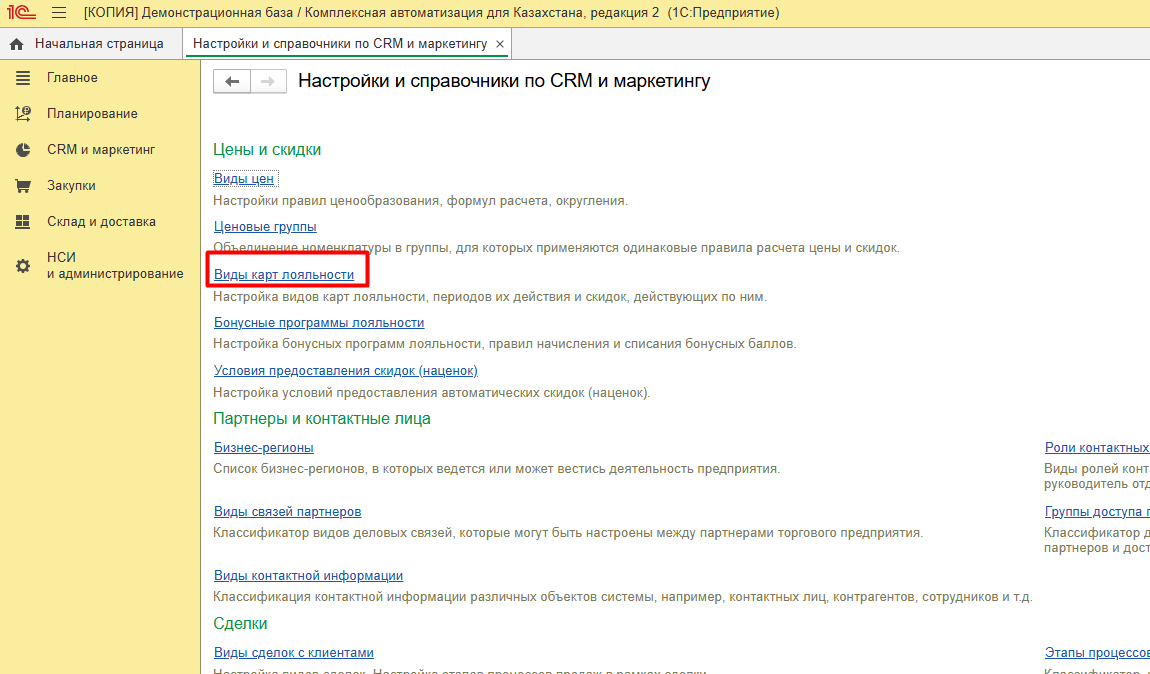Open Ценовые группы link

pyautogui.click(x=265, y=227)
